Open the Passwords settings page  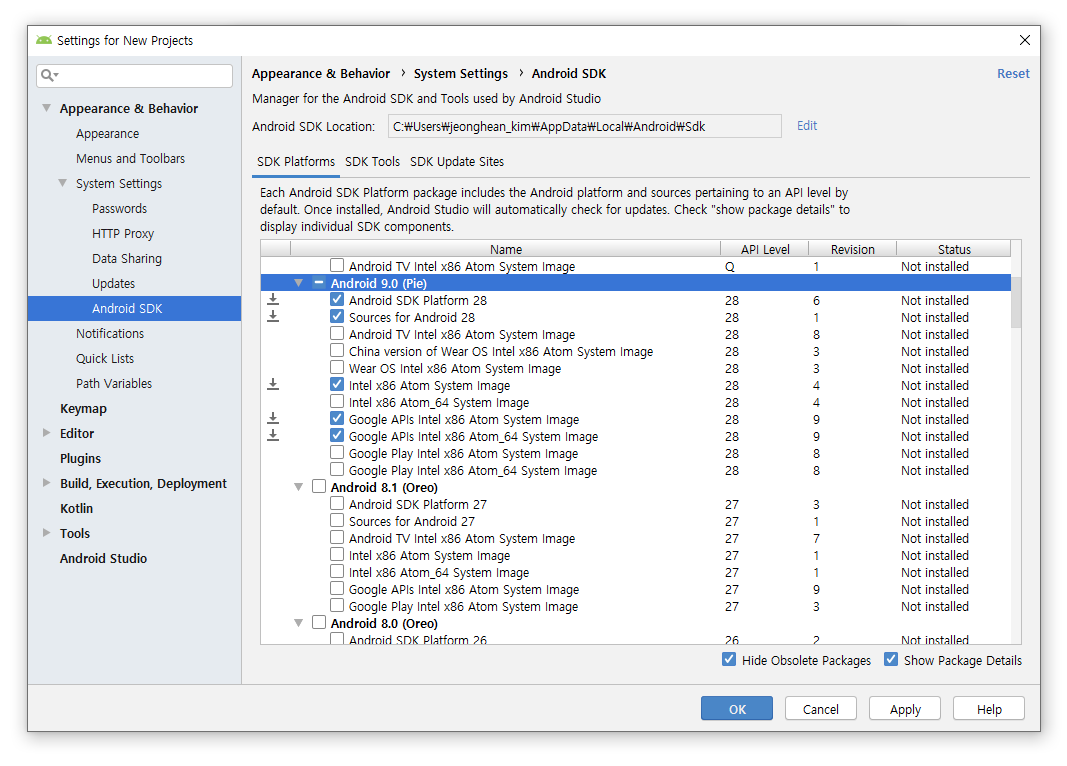(x=120, y=208)
